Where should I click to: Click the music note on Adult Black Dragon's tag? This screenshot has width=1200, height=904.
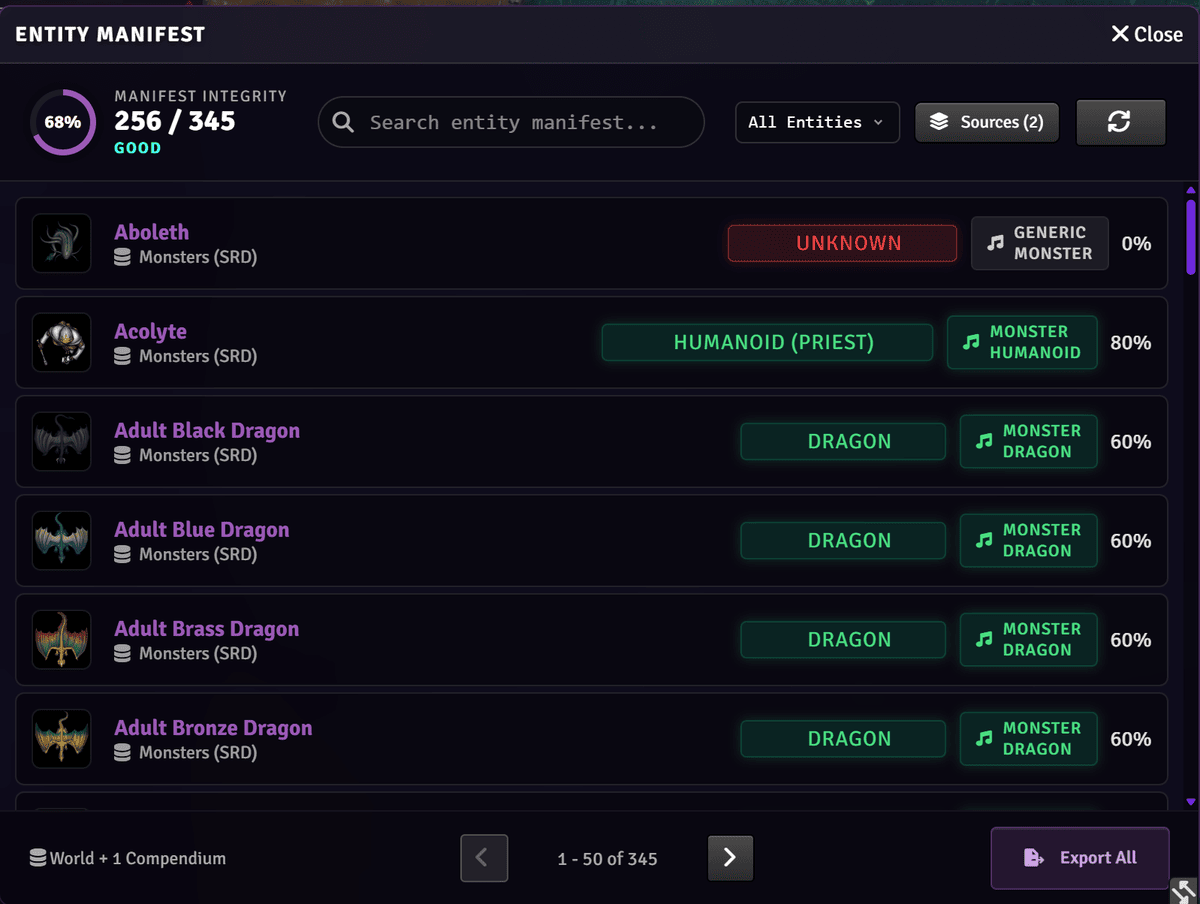pos(984,441)
